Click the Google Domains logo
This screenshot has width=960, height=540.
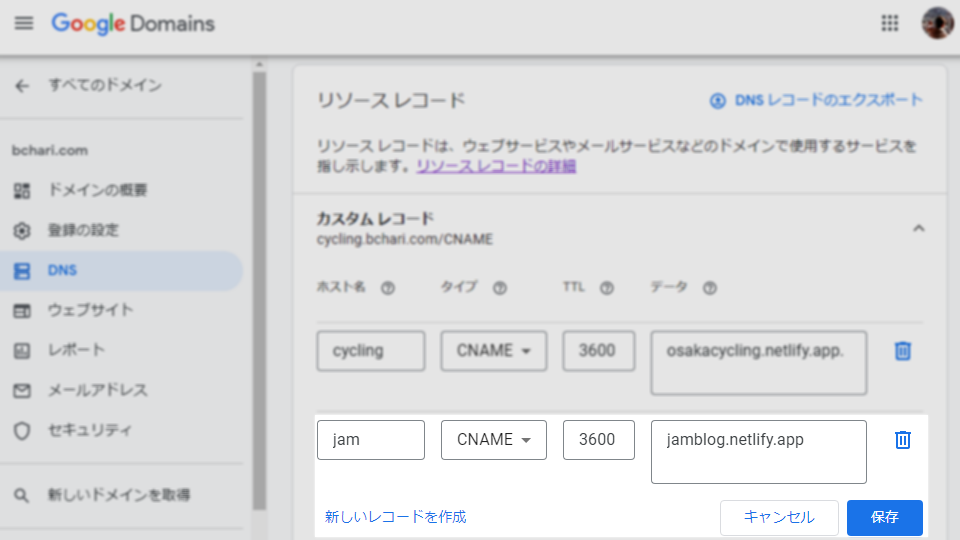click(x=133, y=24)
